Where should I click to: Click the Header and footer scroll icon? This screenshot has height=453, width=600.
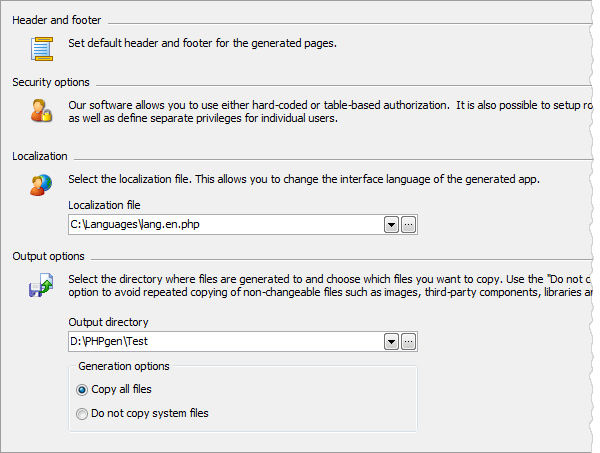click(41, 48)
